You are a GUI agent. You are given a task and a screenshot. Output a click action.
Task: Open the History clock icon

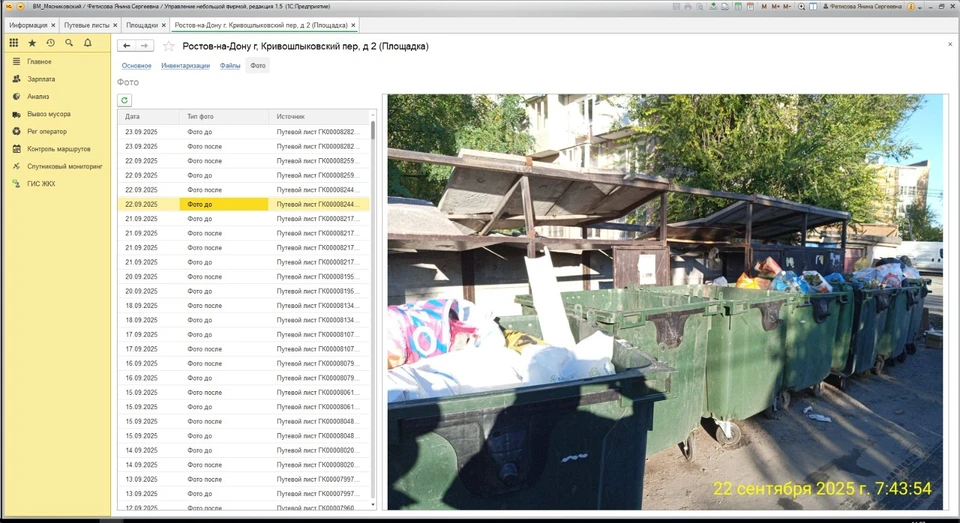coord(50,43)
